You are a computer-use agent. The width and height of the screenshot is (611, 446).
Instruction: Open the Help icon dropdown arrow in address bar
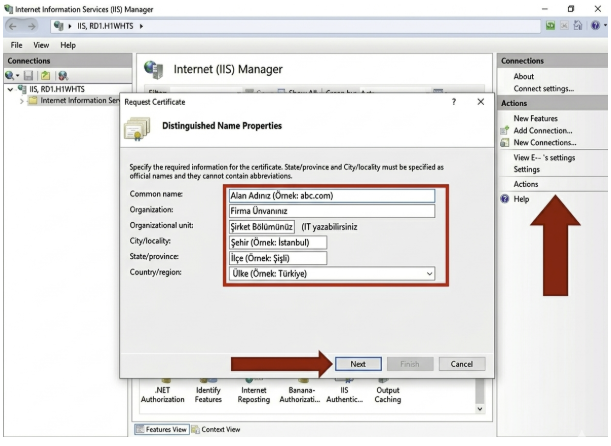(605, 26)
